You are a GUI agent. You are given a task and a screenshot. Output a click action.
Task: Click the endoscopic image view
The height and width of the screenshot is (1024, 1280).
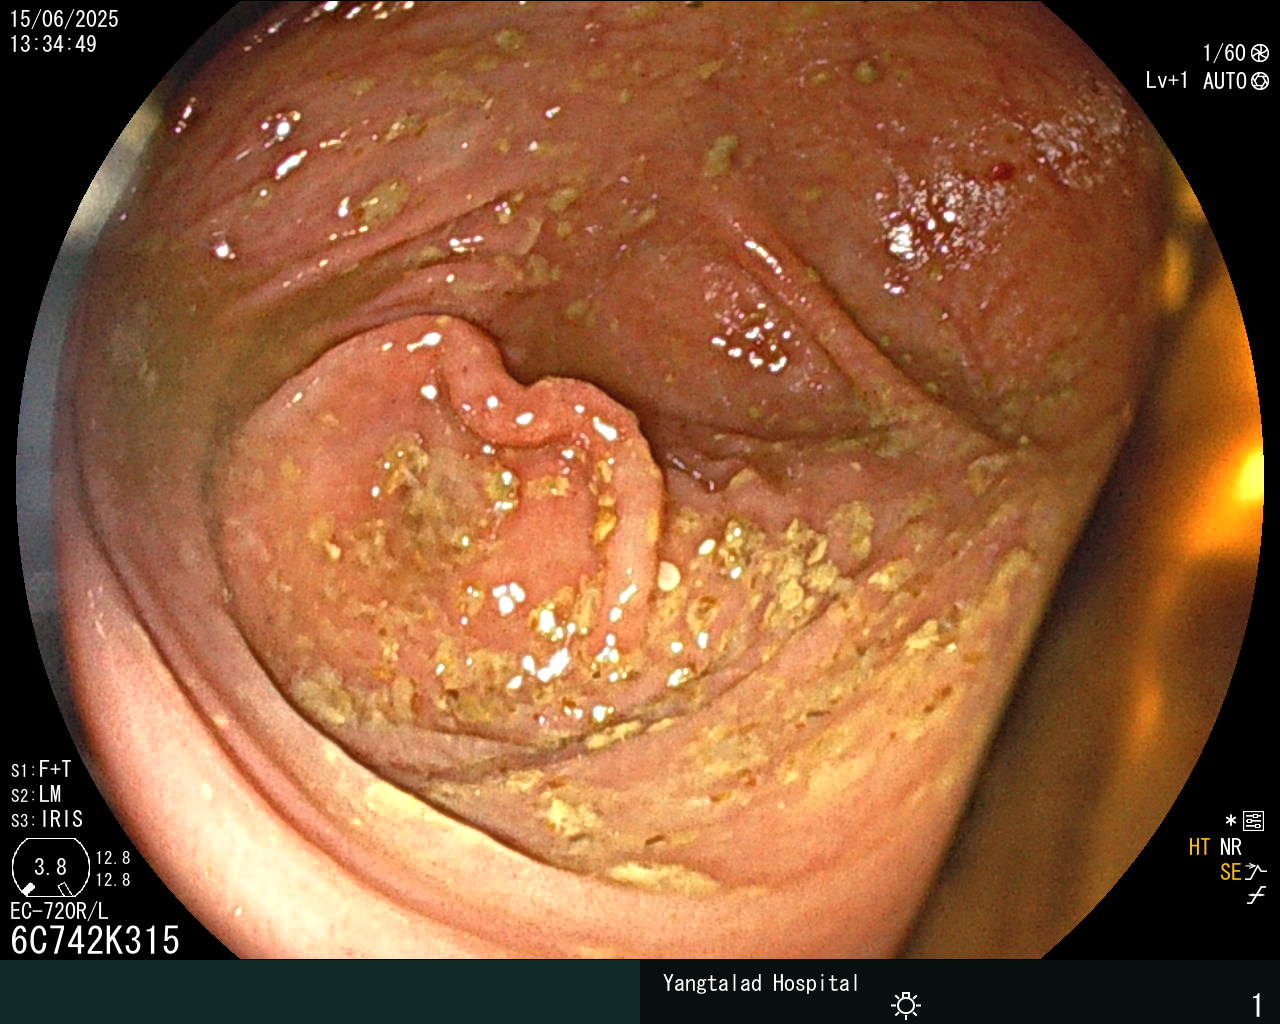(640, 480)
